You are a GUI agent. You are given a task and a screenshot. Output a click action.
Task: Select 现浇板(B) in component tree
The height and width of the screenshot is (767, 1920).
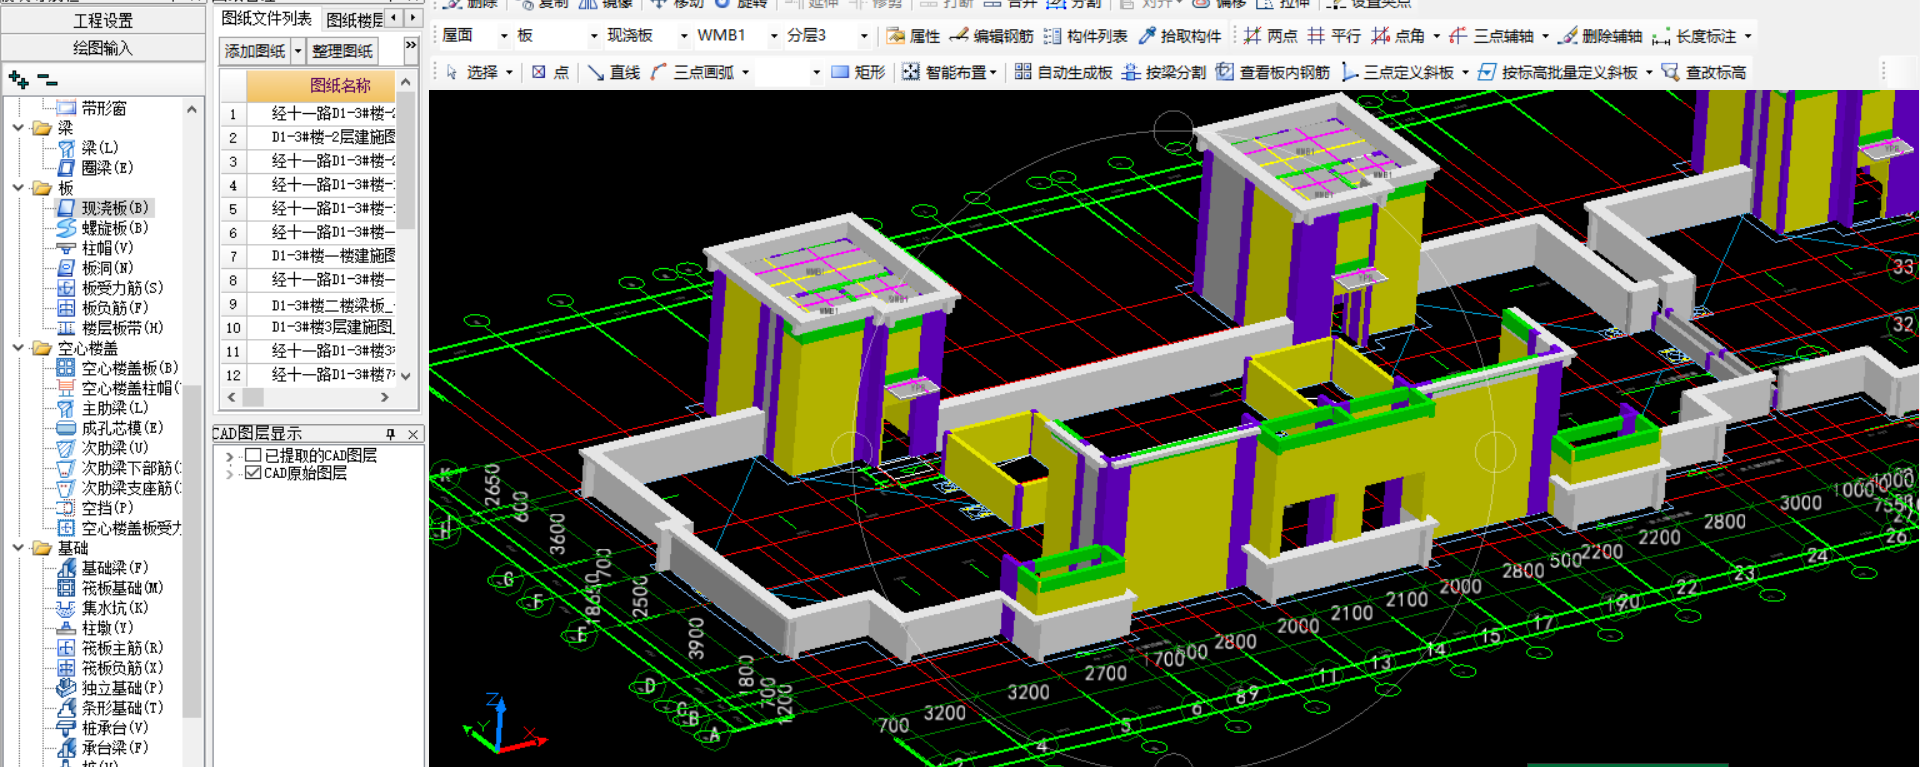pos(103,208)
